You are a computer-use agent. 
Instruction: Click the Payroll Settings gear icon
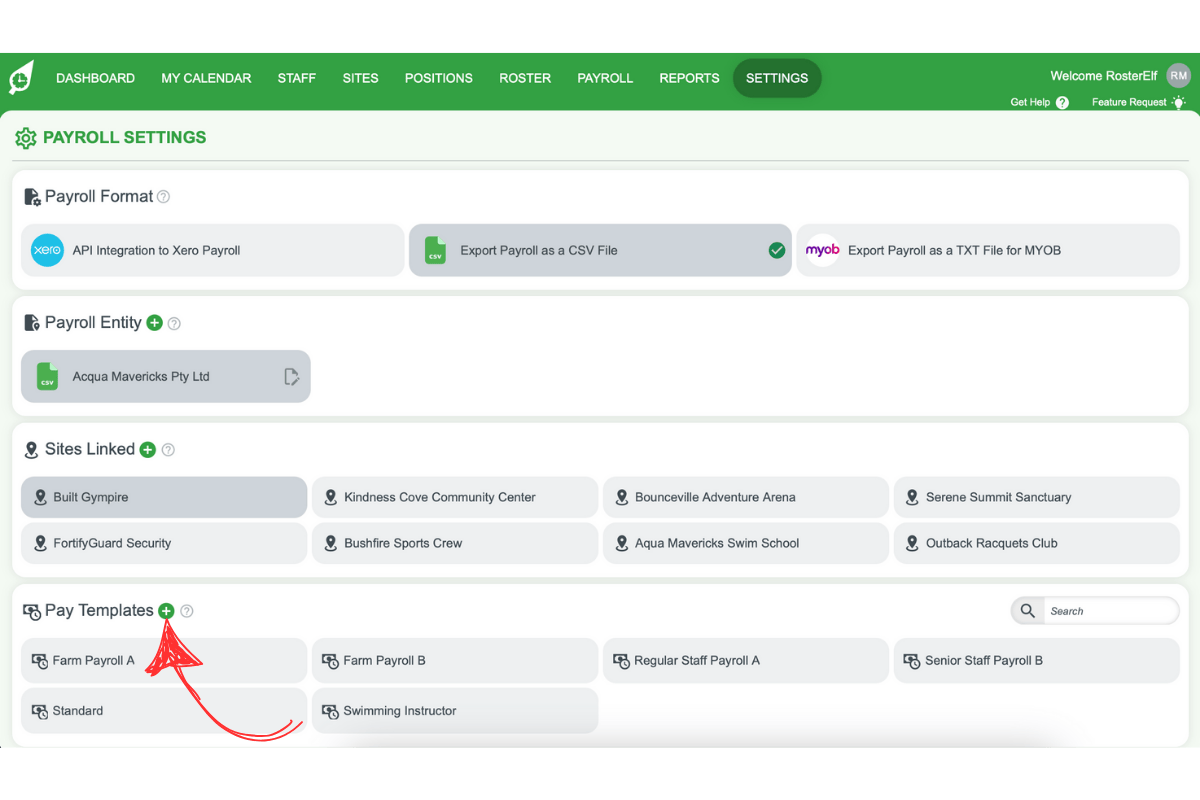pos(26,137)
